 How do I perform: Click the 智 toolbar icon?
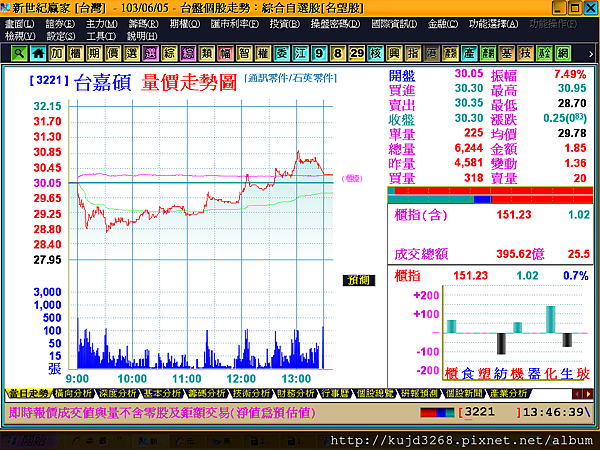(245, 53)
